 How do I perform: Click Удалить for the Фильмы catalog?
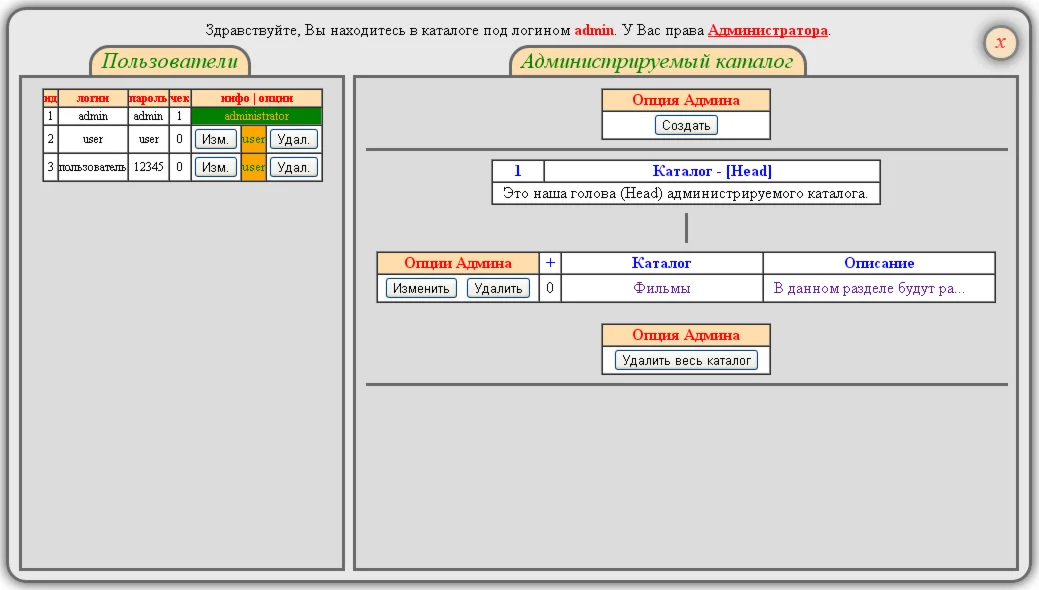tap(498, 288)
